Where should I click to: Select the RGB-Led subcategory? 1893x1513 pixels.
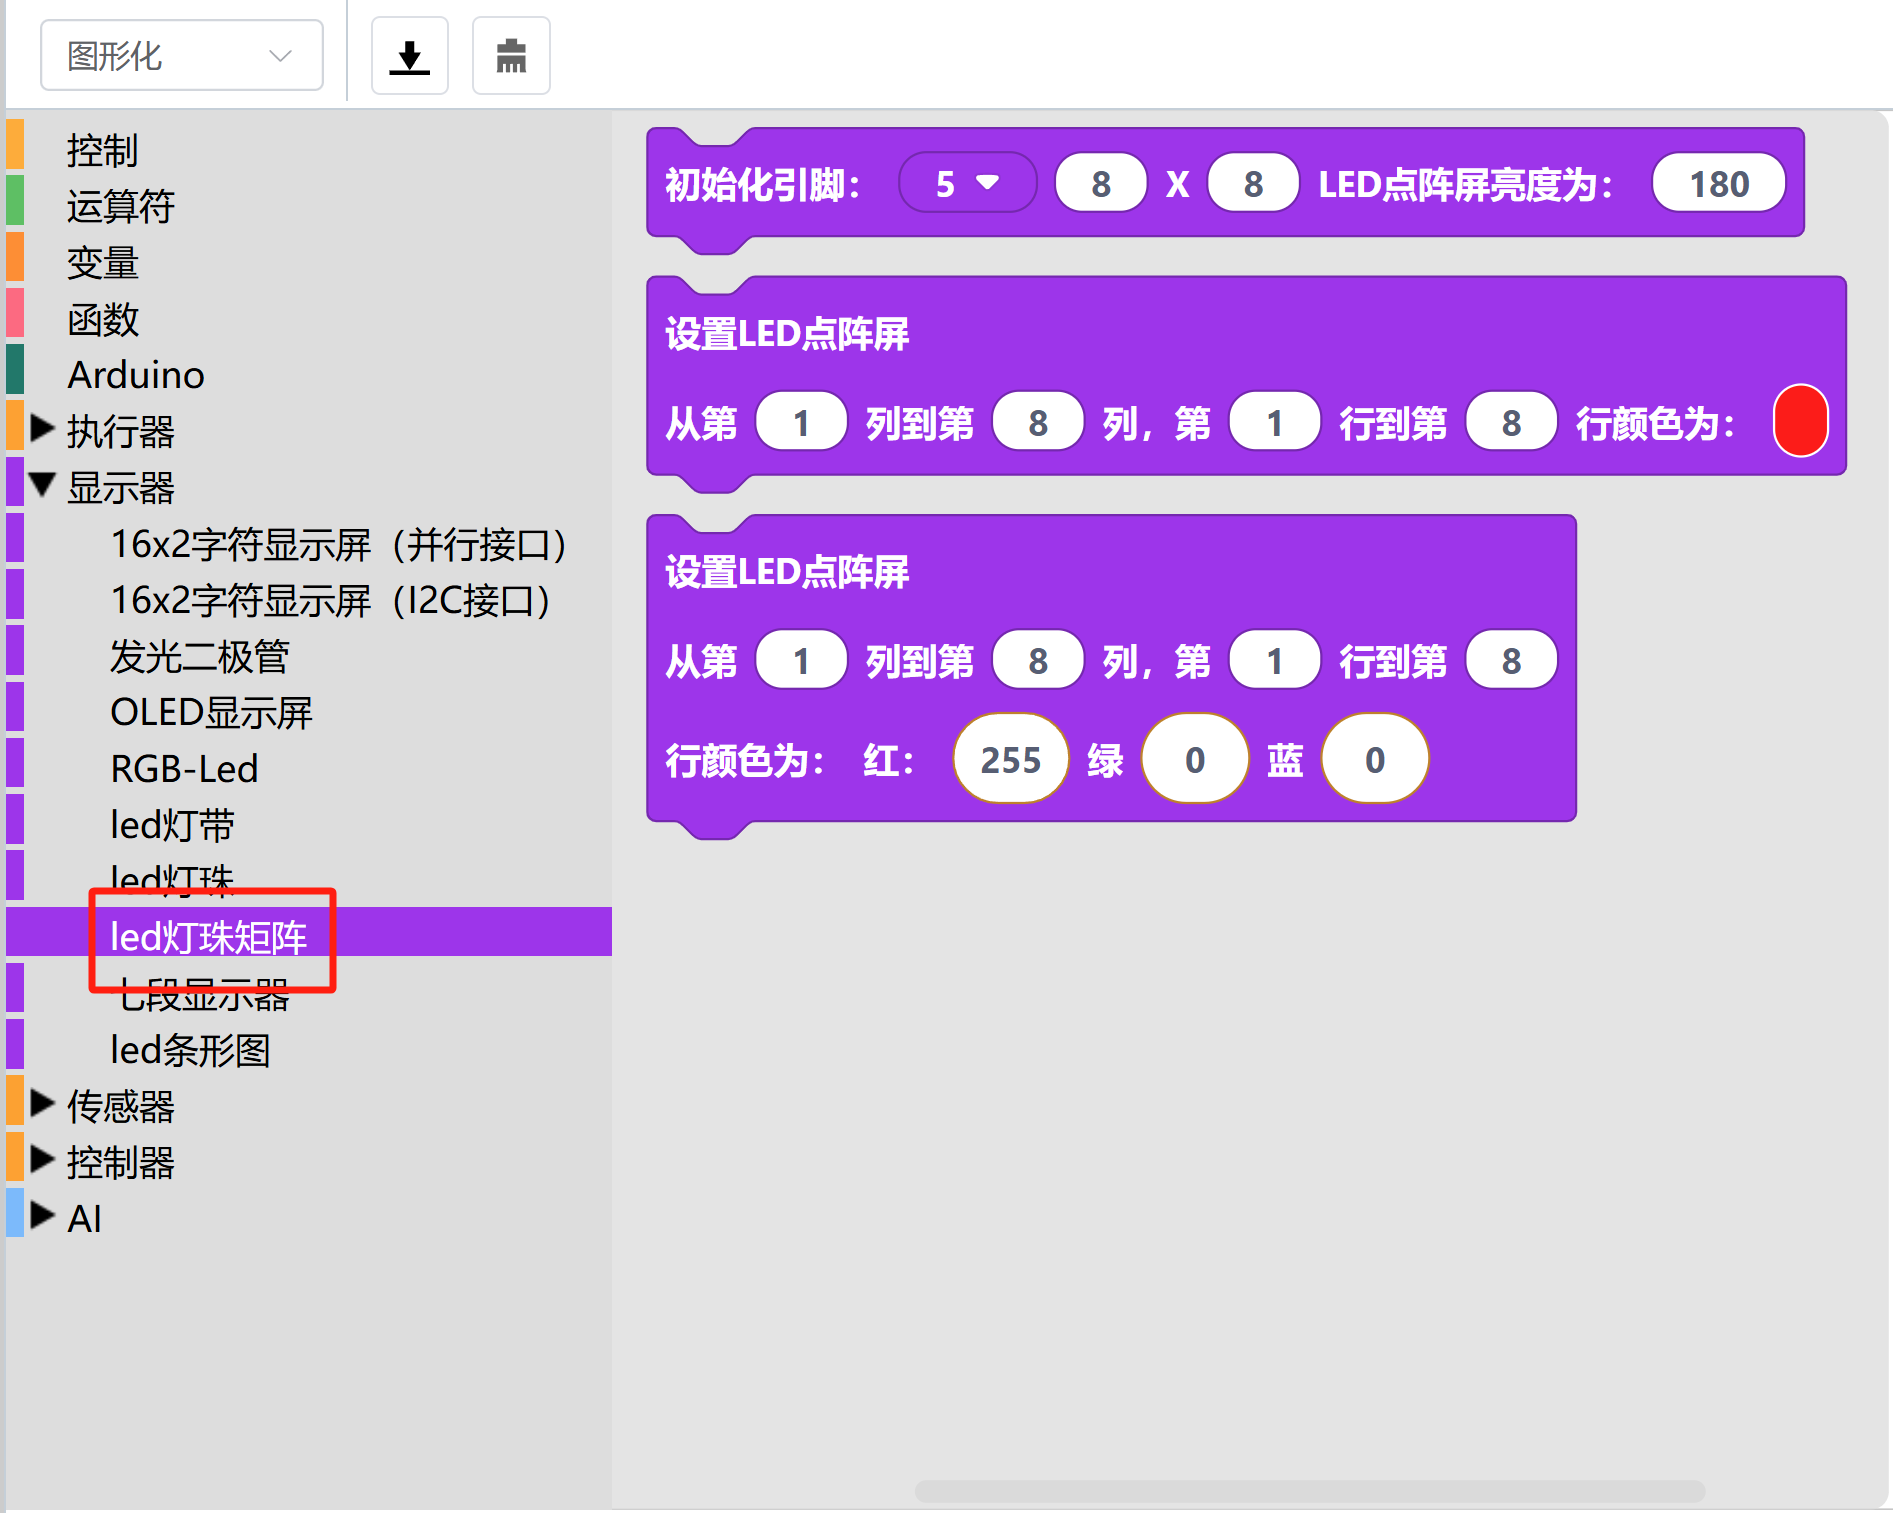click(184, 768)
